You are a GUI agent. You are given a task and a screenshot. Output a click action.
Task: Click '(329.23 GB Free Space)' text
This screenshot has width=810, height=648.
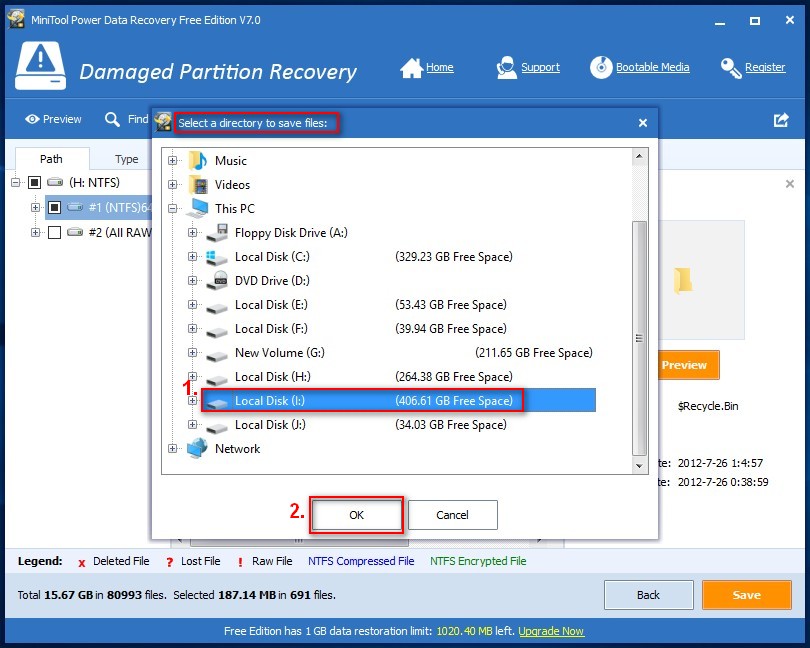(454, 257)
